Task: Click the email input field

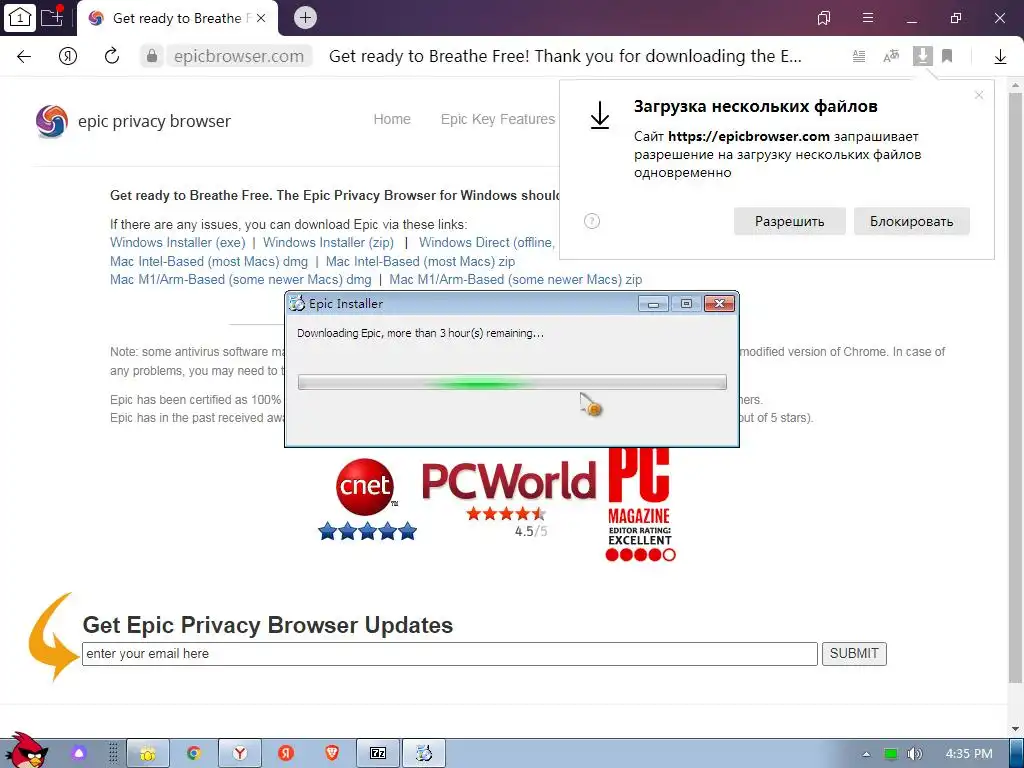Action: pos(449,654)
